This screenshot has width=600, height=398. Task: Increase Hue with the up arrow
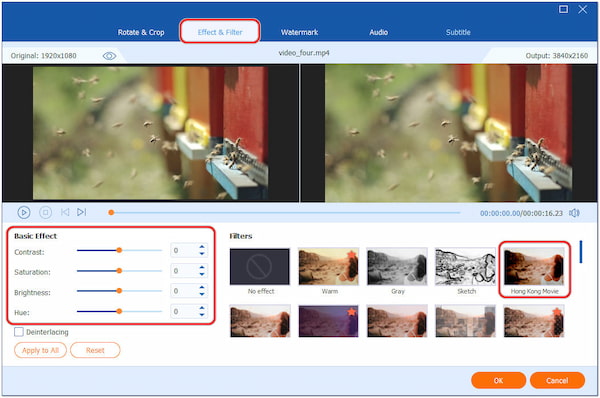[202, 308]
